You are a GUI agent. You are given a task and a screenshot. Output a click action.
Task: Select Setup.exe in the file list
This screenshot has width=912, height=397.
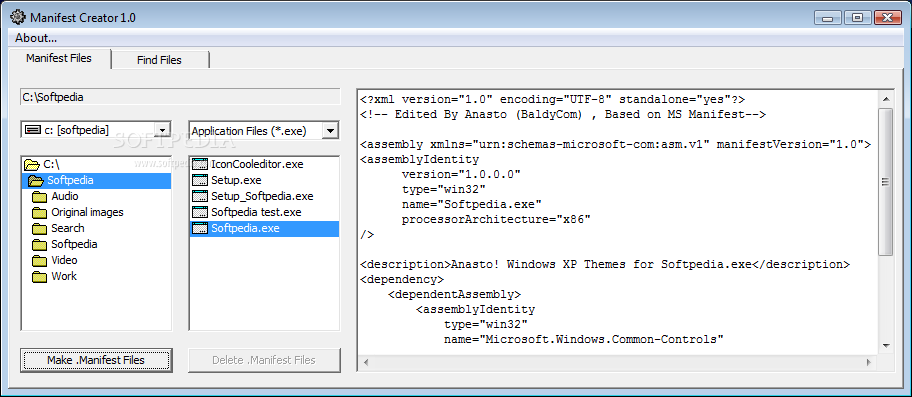click(x=236, y=180)
